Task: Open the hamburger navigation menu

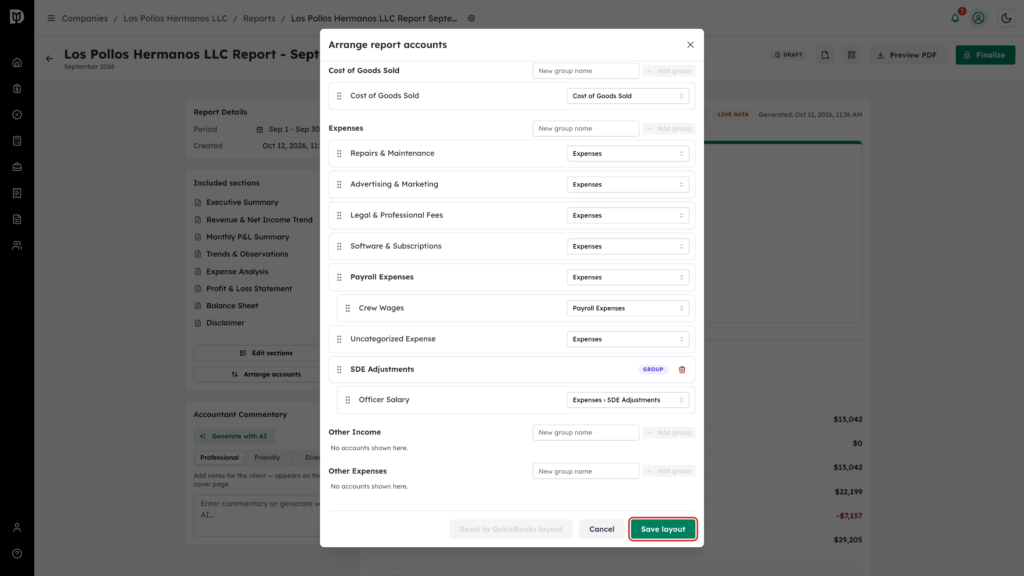Action: [51, 18]
